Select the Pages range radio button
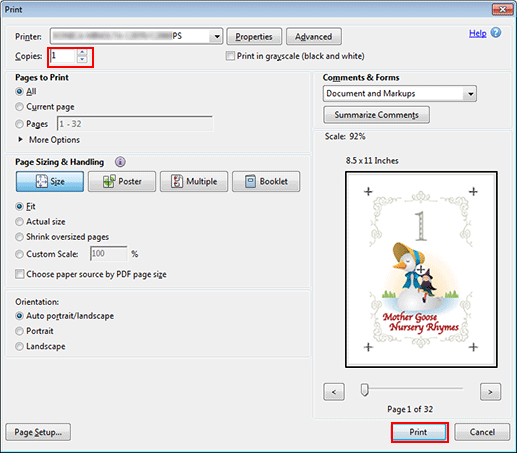This screenshot has height=453, width=517. point(19,124)
